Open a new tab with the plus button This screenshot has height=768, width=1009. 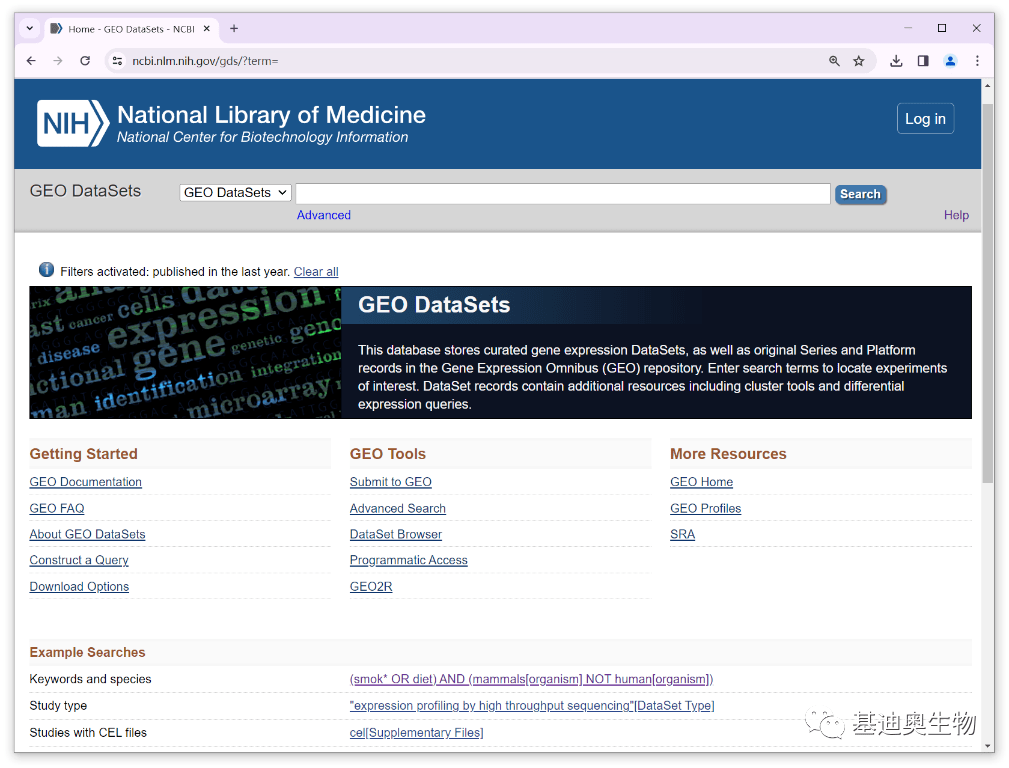tap(234, 28)
